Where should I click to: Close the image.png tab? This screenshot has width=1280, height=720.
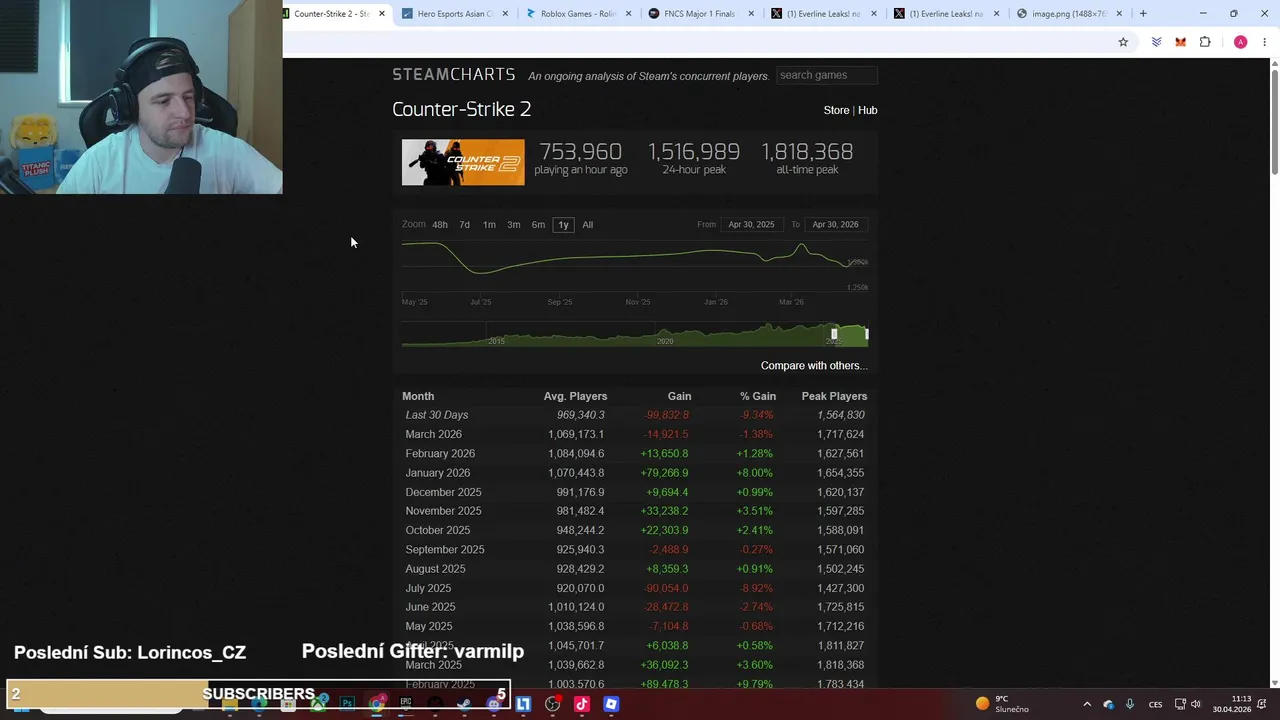(x=1119, y=14)
